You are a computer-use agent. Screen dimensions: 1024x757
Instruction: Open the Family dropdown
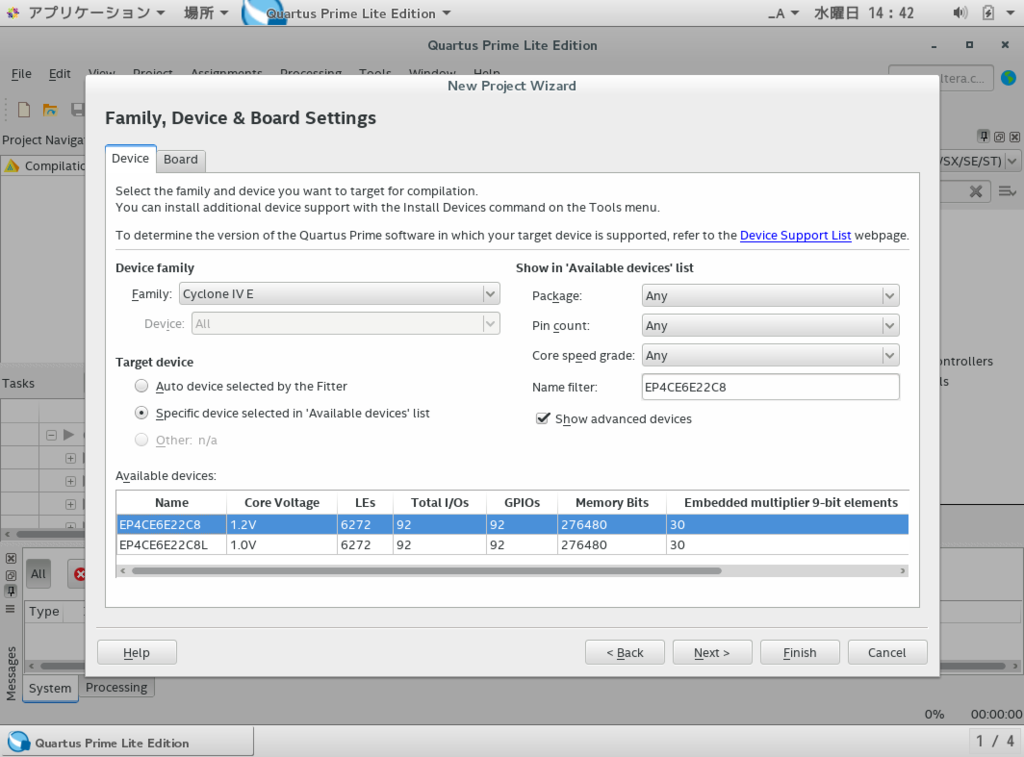click(x=340, y=294)
